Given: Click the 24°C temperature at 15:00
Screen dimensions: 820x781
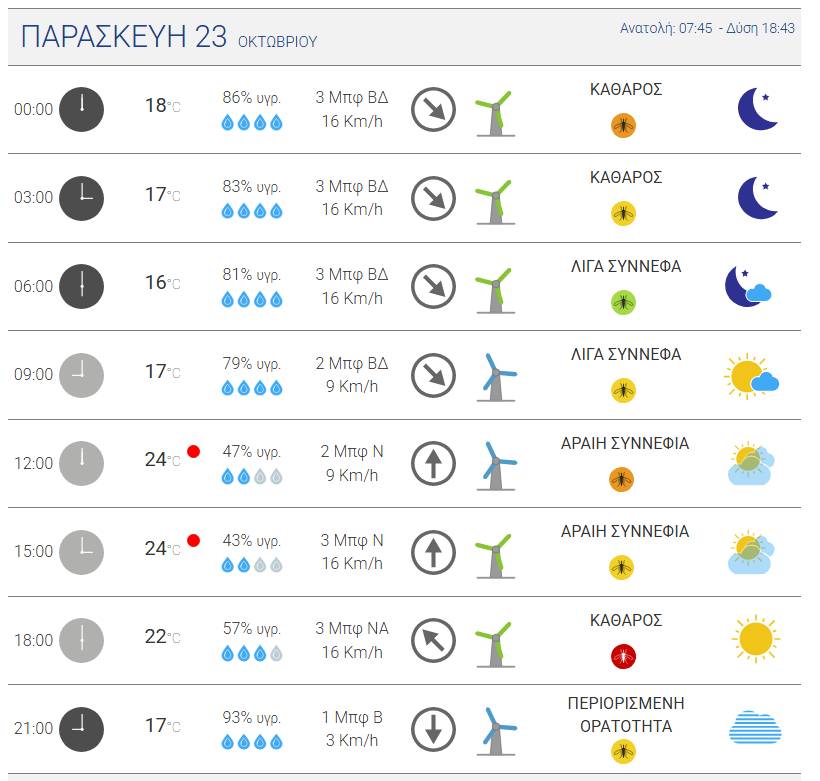Looking at the screenshot, I should [162, 549].
